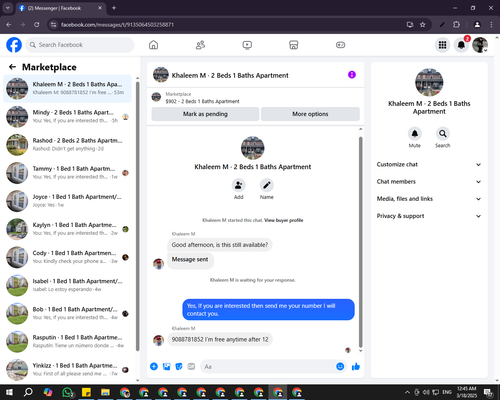The width and height of the screenshot is (500, 400).
Task: Open the tab search dropdown arrow
Action: 7,8
